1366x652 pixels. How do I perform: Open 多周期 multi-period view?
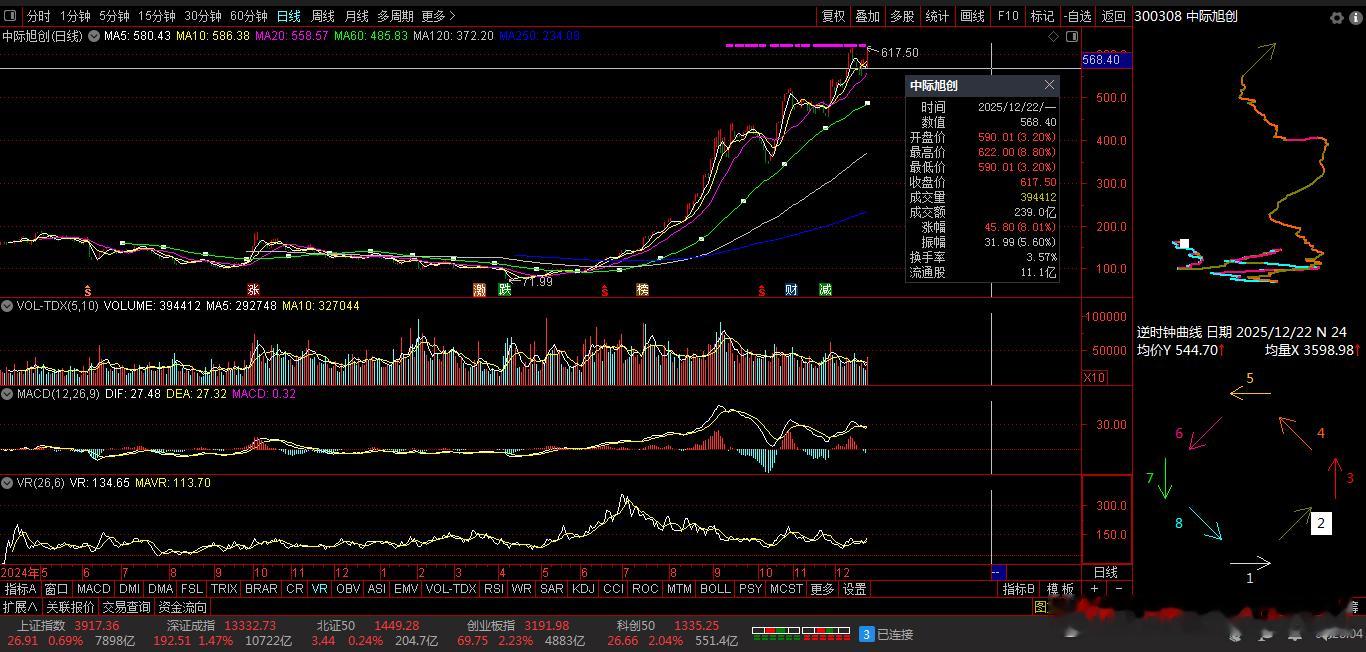(x=395, y=16)
